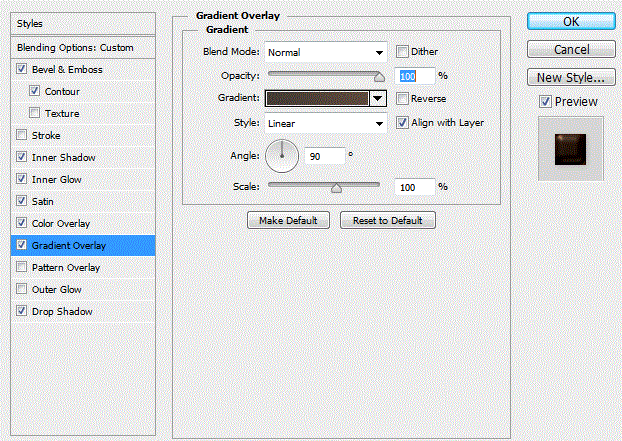This screenshot has height=441, width=622.
Task: Enable the Stroke effect checkbox
Action: [23, 135]
